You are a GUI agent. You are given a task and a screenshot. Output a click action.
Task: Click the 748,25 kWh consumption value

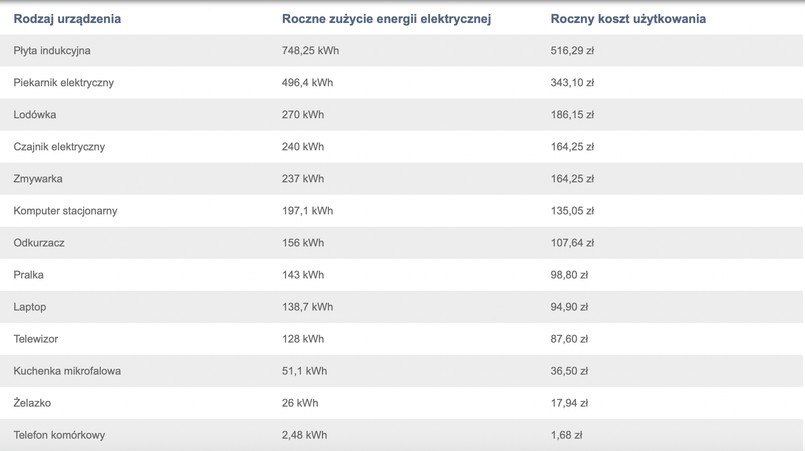312,50
